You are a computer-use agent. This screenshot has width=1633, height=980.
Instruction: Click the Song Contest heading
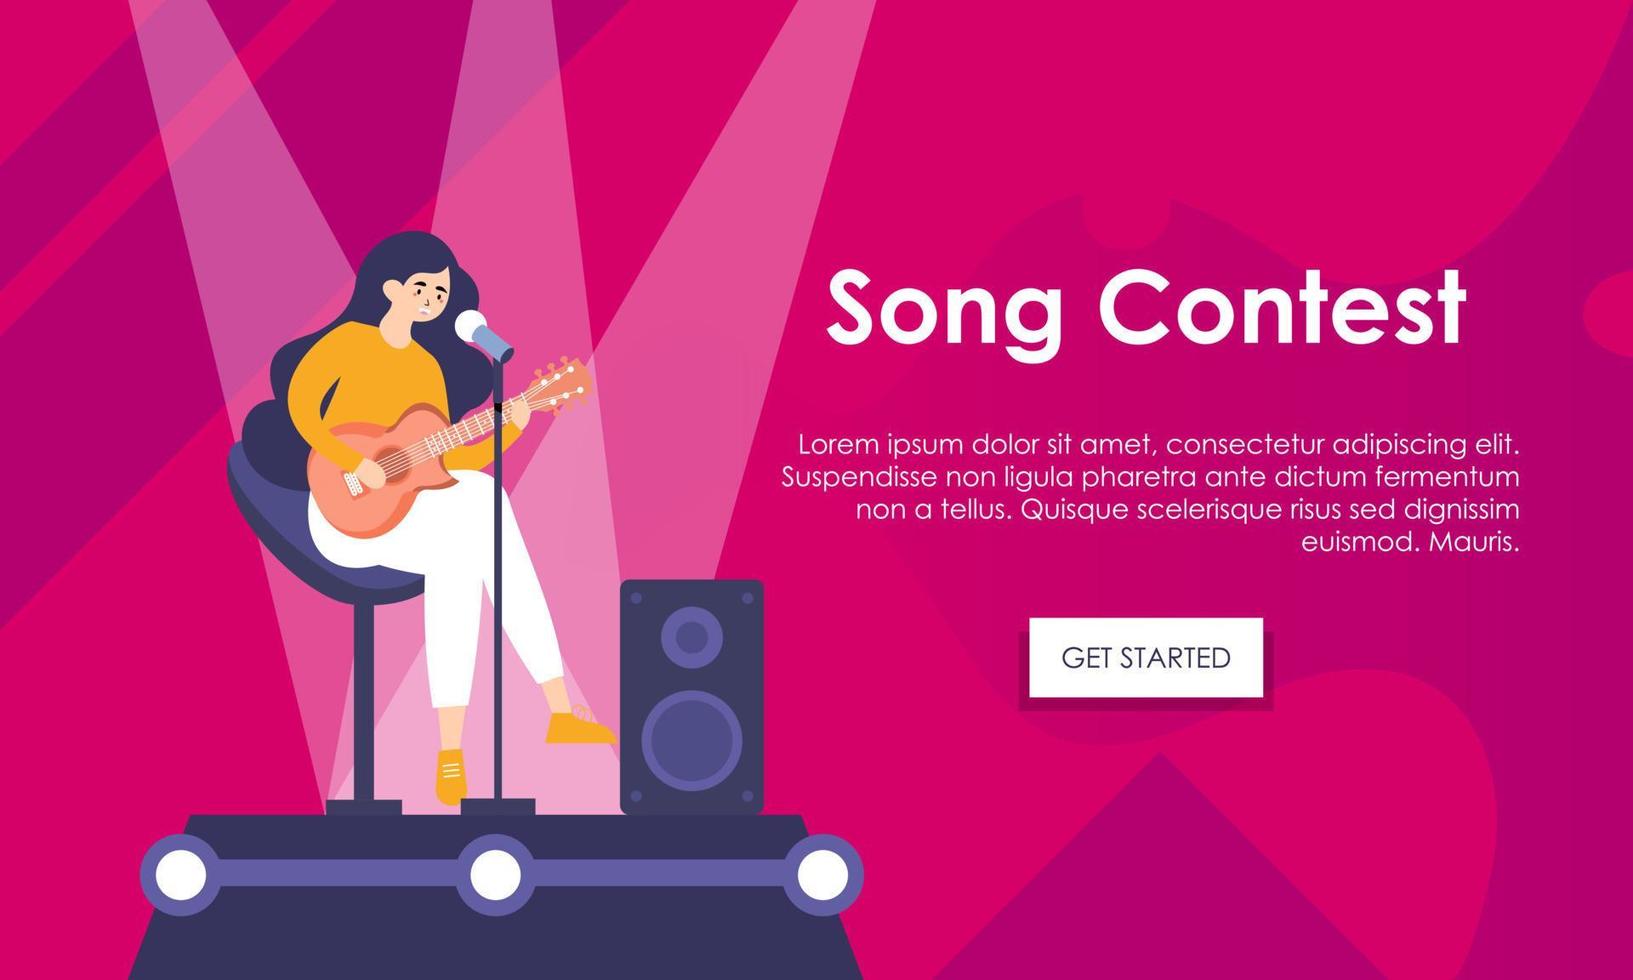[1146, 310]
